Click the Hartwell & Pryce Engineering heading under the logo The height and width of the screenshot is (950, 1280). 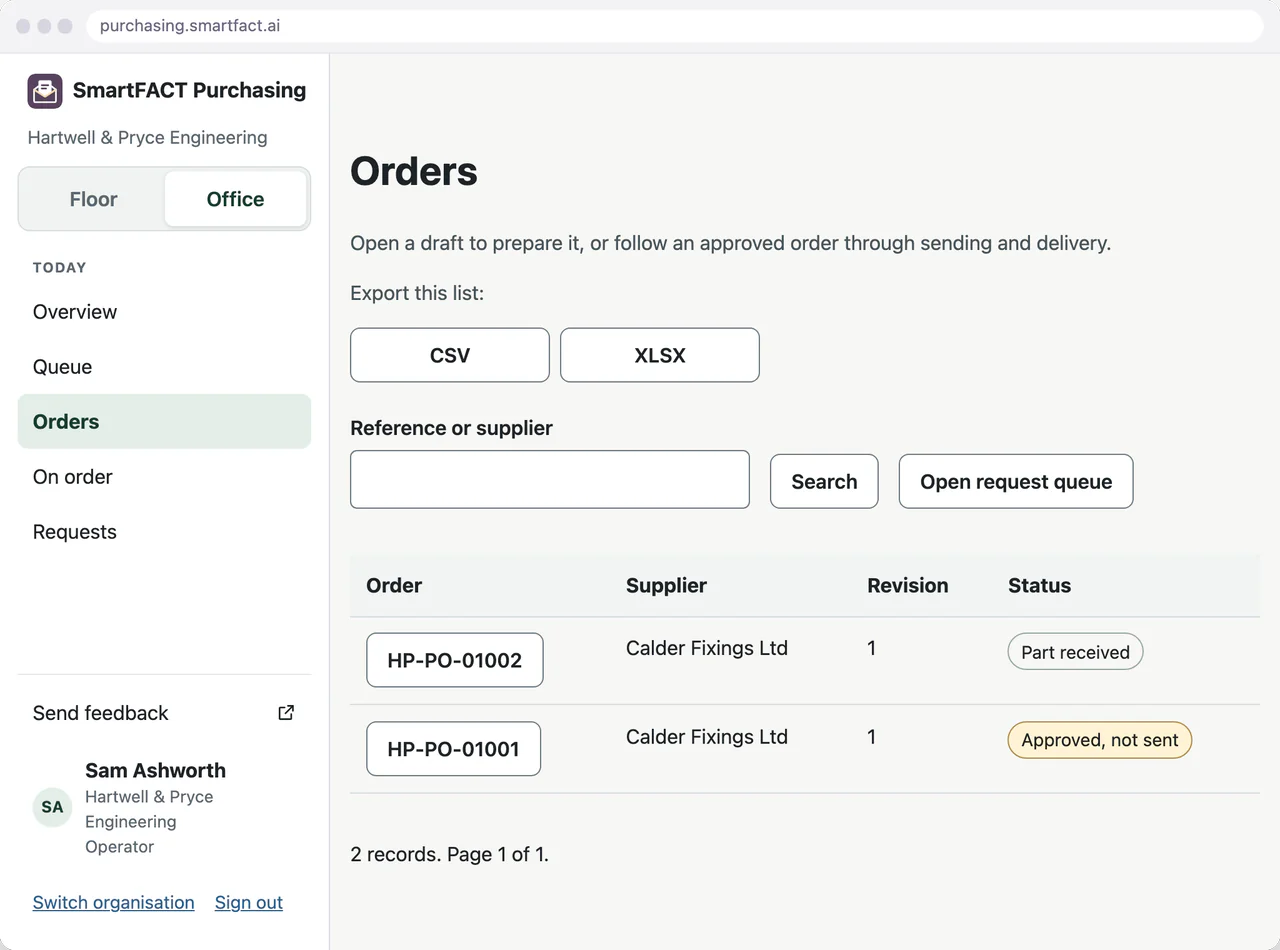(x=148, y=138)
